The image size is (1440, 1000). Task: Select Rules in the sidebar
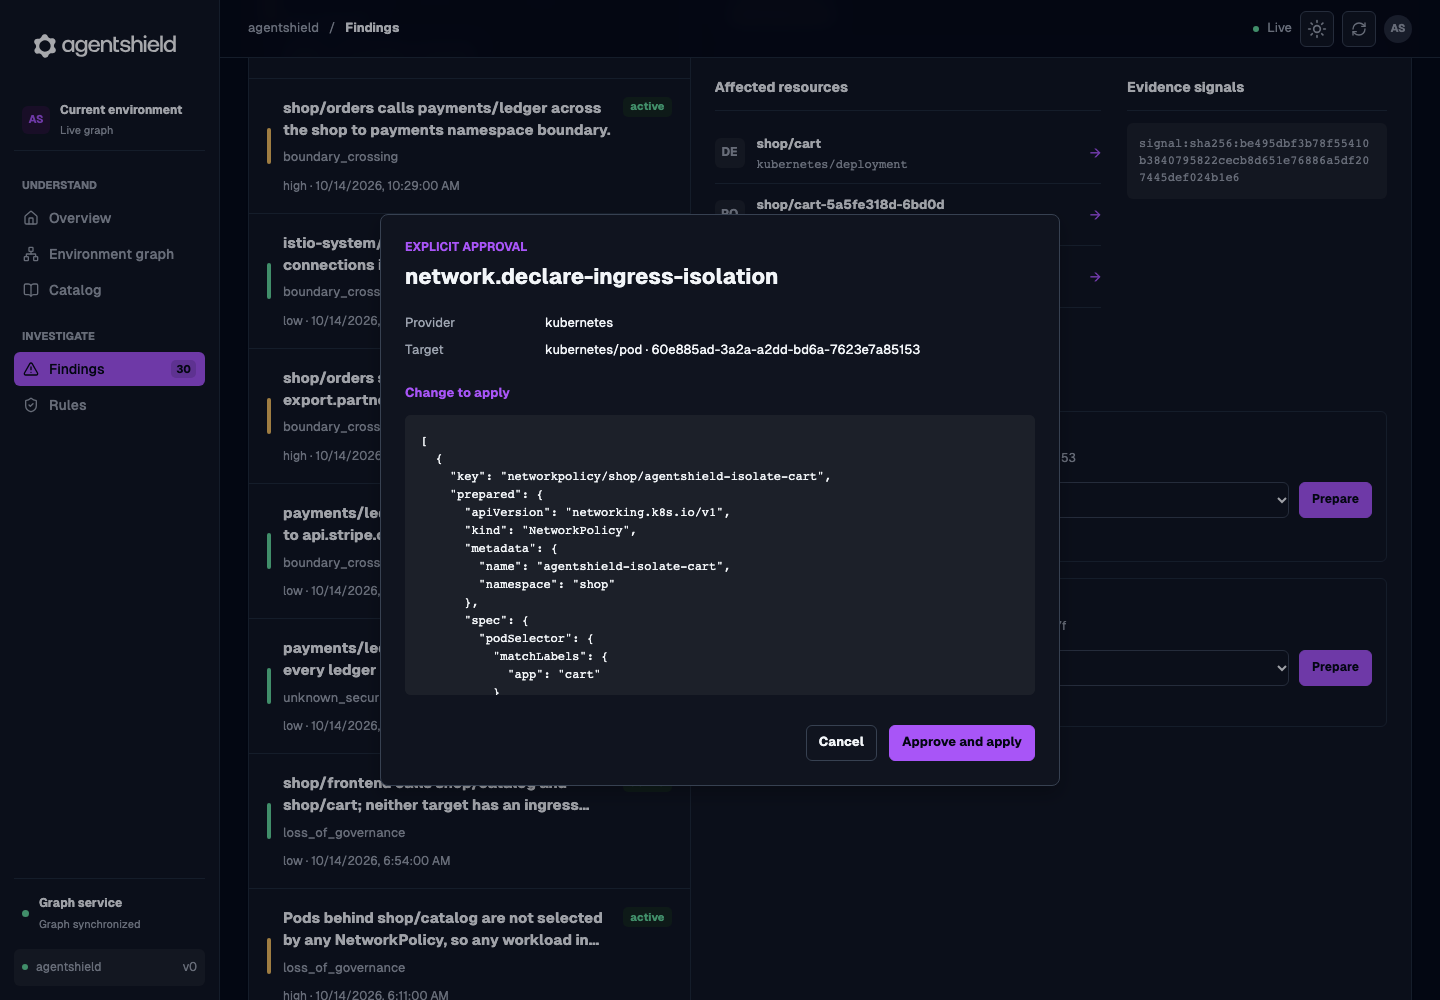pyautogui.click(x=110, y=405)
